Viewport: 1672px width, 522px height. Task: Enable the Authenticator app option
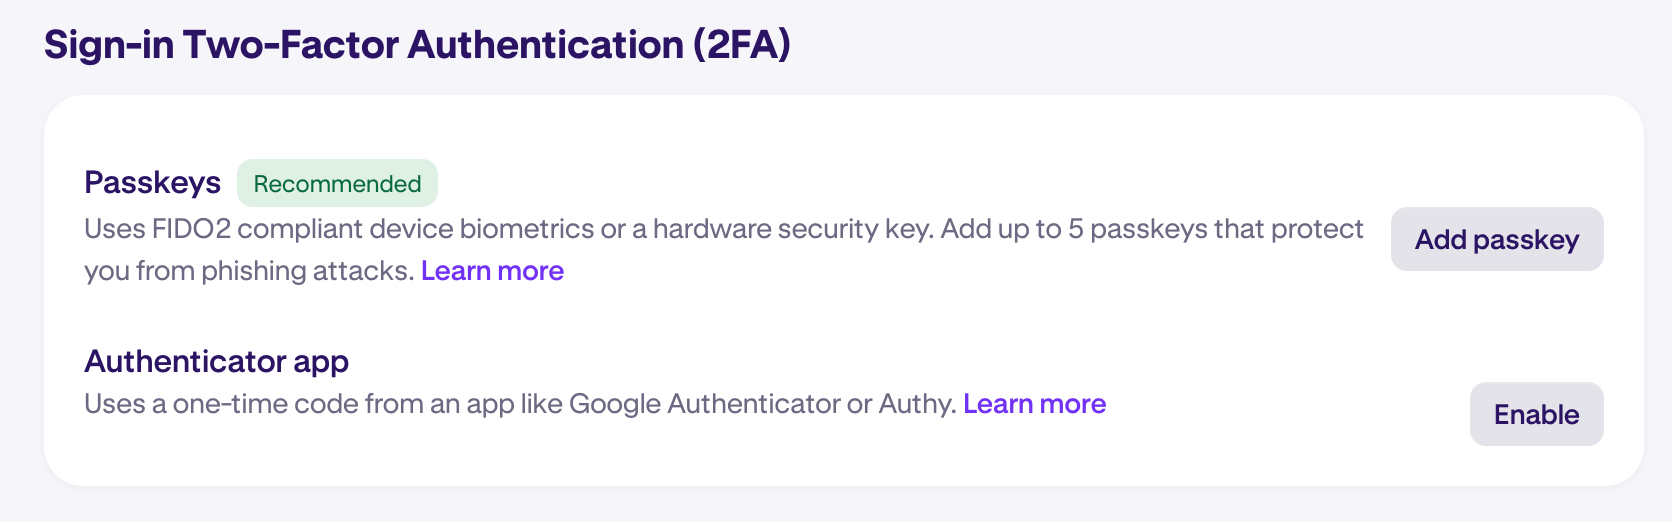pos(1536,414)
